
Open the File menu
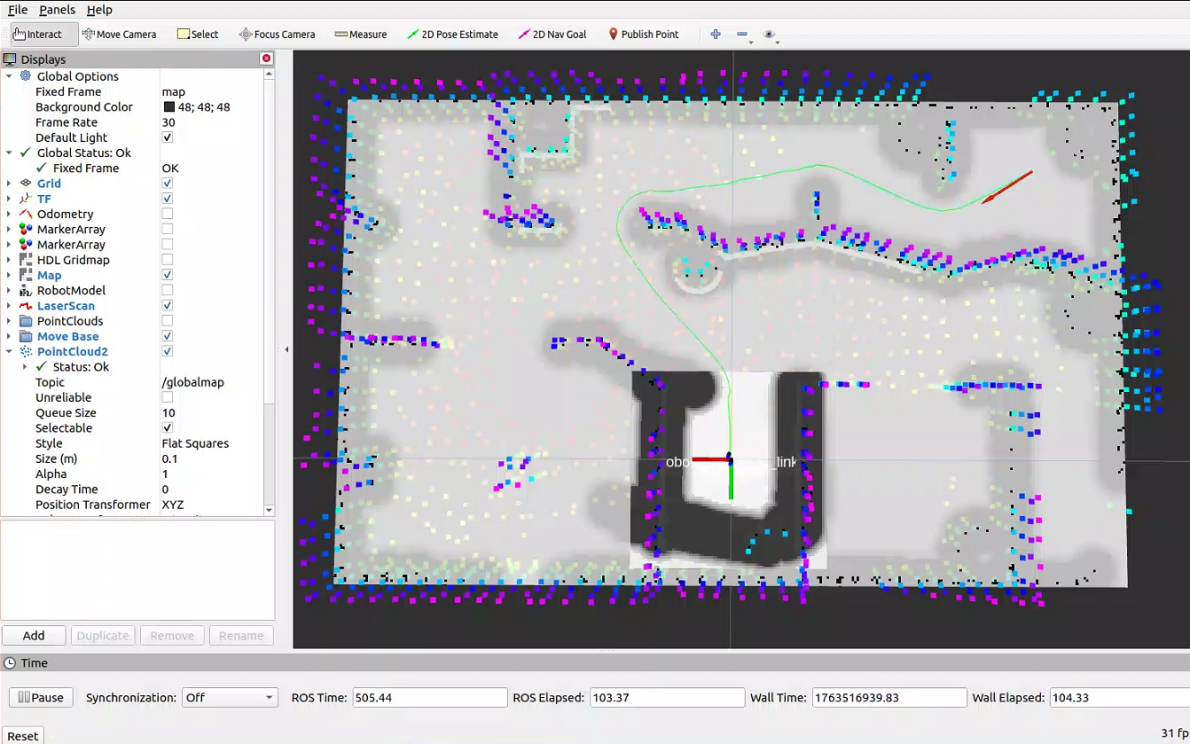(x=18, y=9)
